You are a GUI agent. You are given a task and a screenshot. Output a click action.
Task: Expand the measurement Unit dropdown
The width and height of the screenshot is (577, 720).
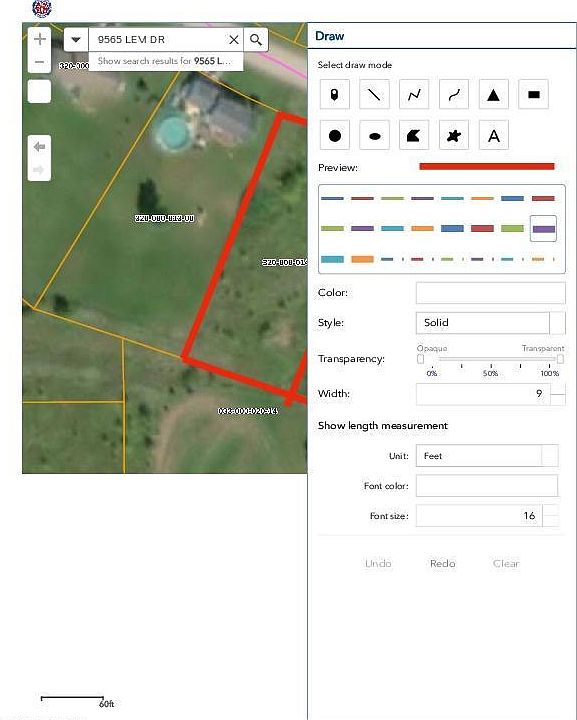click(487, 456)
